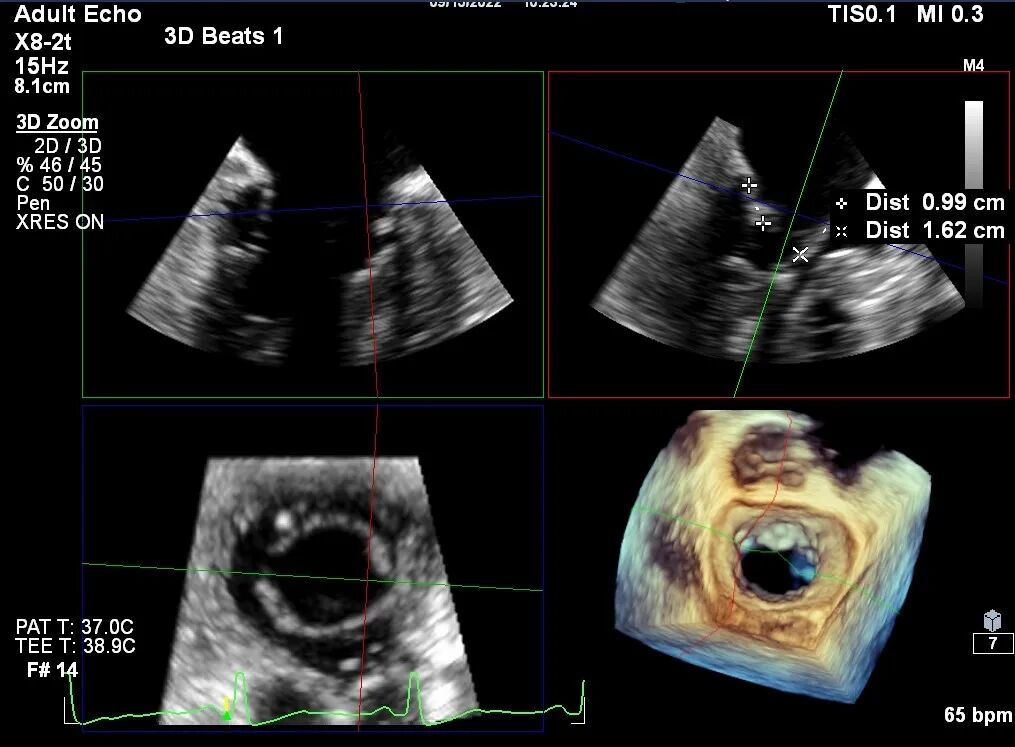Click the upper plus caliper marker
Screen dimensions: 1015x747
click(749, 186)
